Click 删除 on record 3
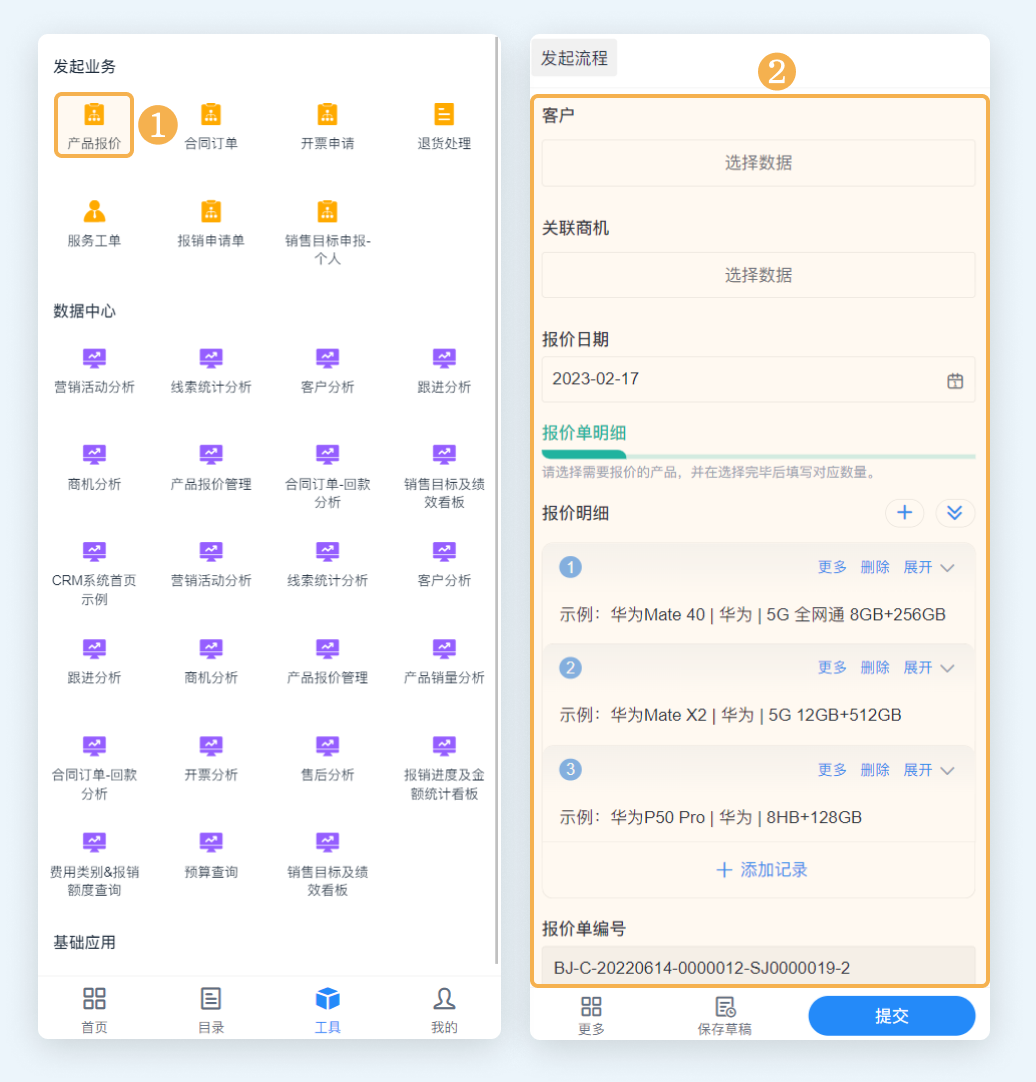Viewport: 1036px width, 1082px height. coord(874,769)
